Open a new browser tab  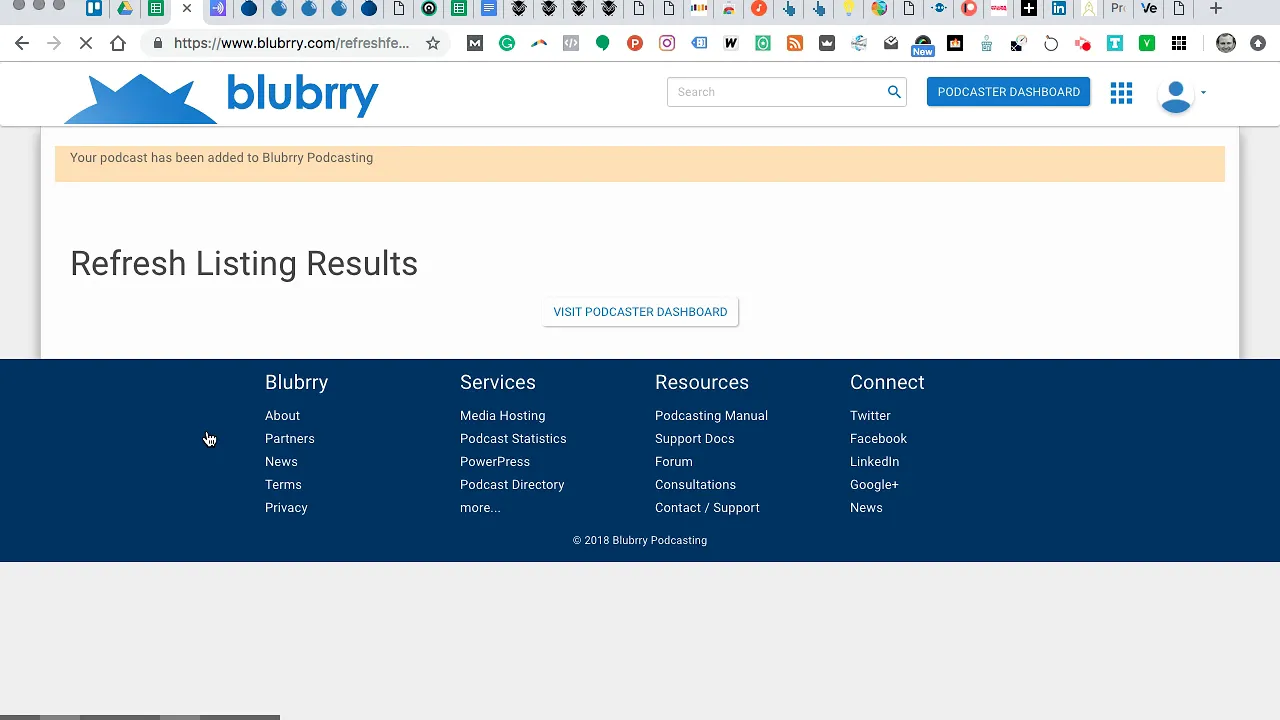tap(1216, 9)
